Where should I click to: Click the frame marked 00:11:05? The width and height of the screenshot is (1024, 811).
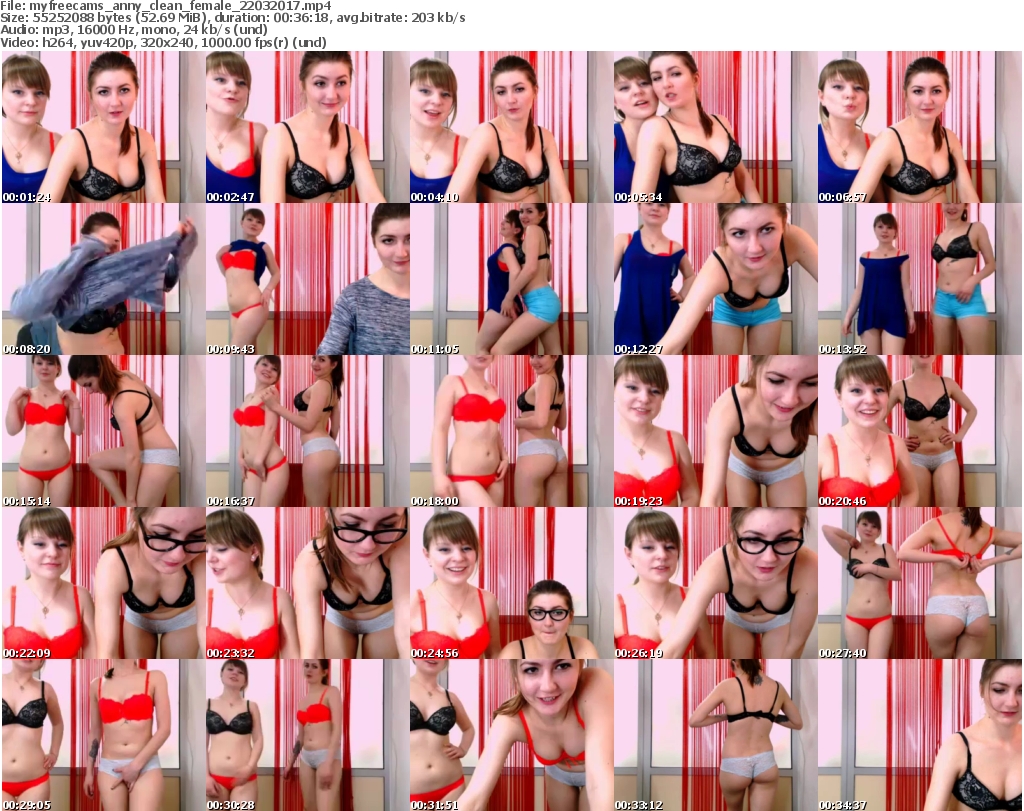(x=512, y=279)
